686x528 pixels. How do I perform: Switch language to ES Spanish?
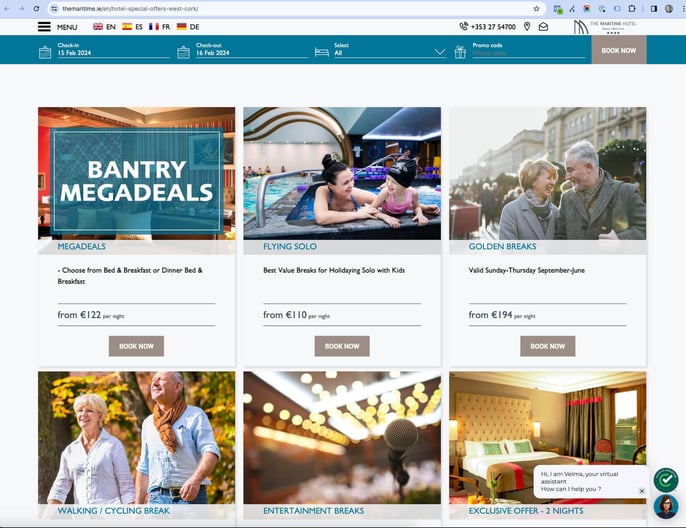point(133,27)
